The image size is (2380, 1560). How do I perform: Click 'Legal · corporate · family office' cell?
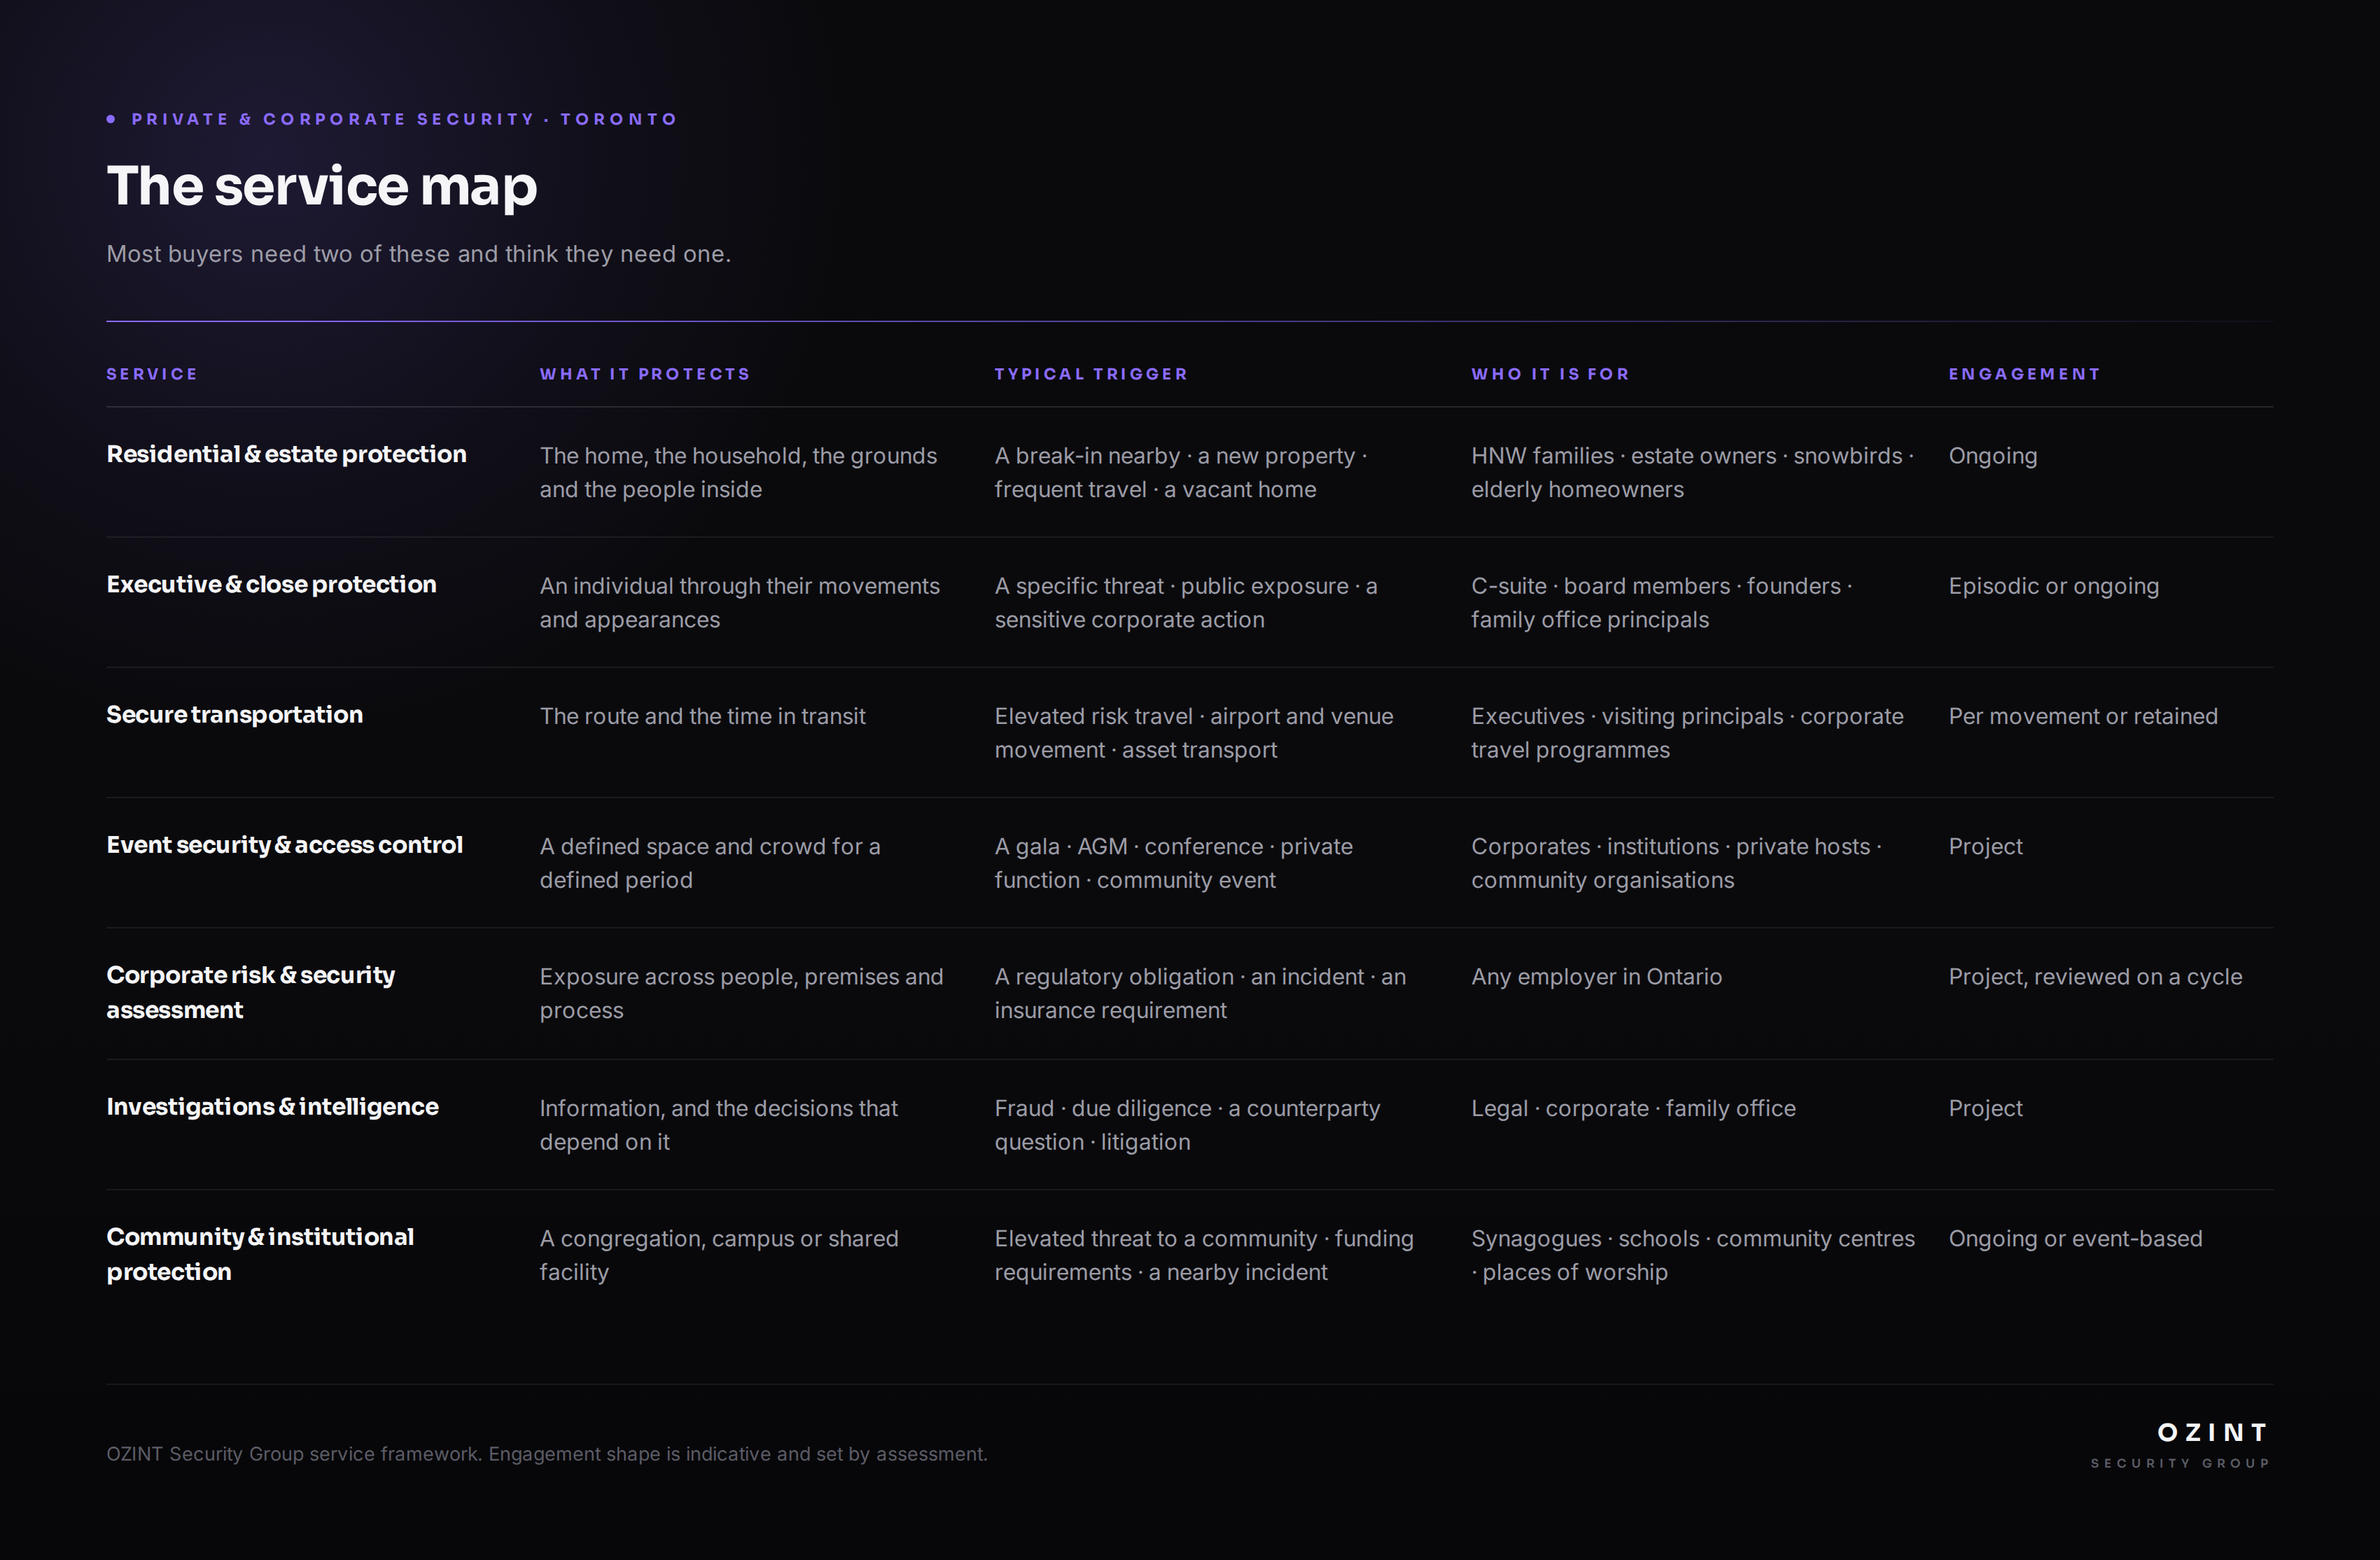pyautogui.click(x=1633, y=1108)
